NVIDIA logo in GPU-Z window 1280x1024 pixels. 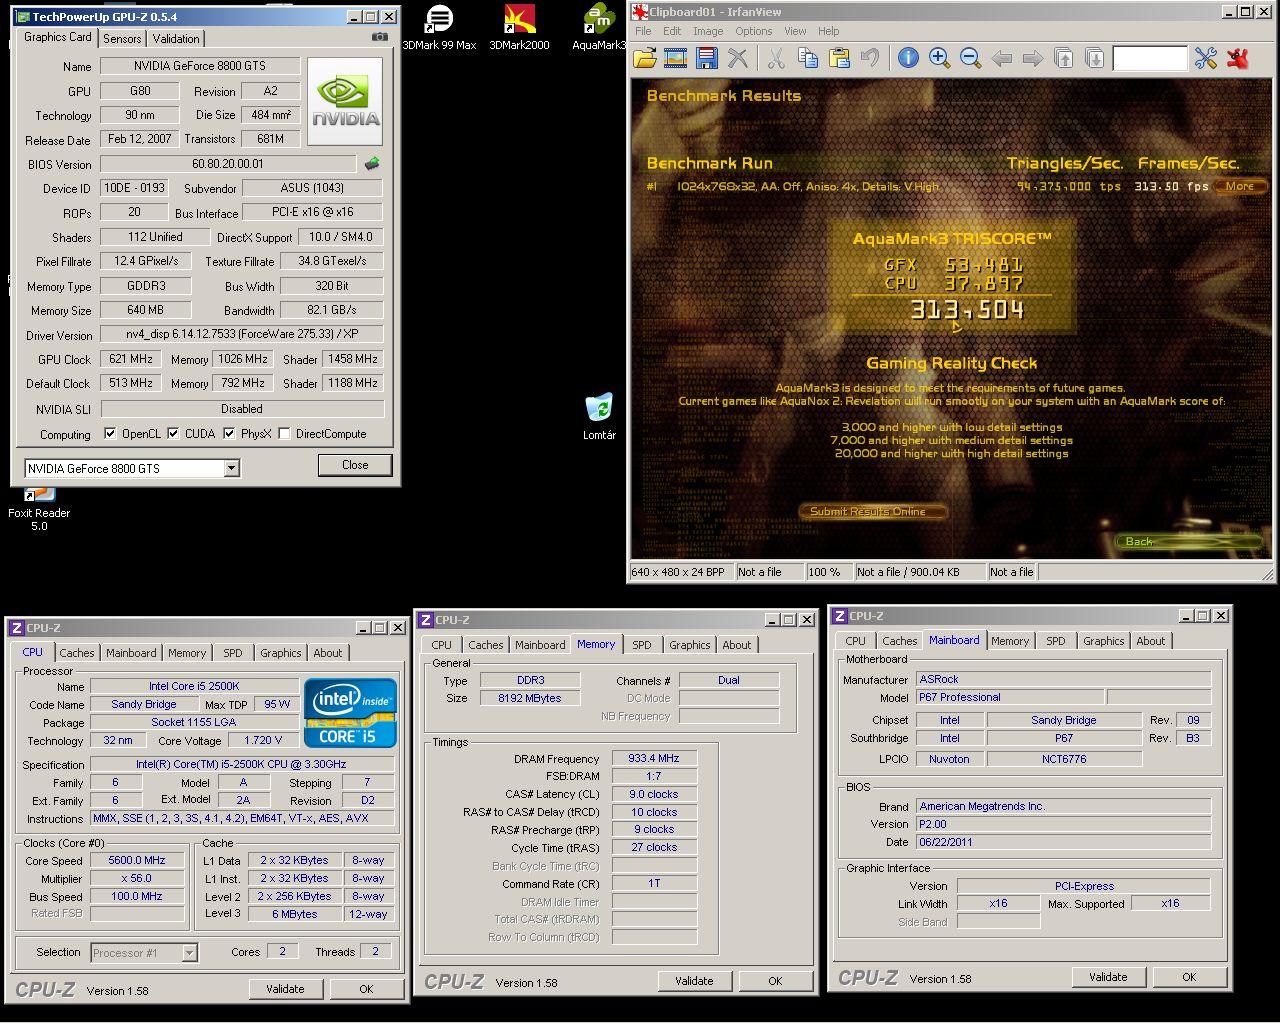click(x=346, y=102)
